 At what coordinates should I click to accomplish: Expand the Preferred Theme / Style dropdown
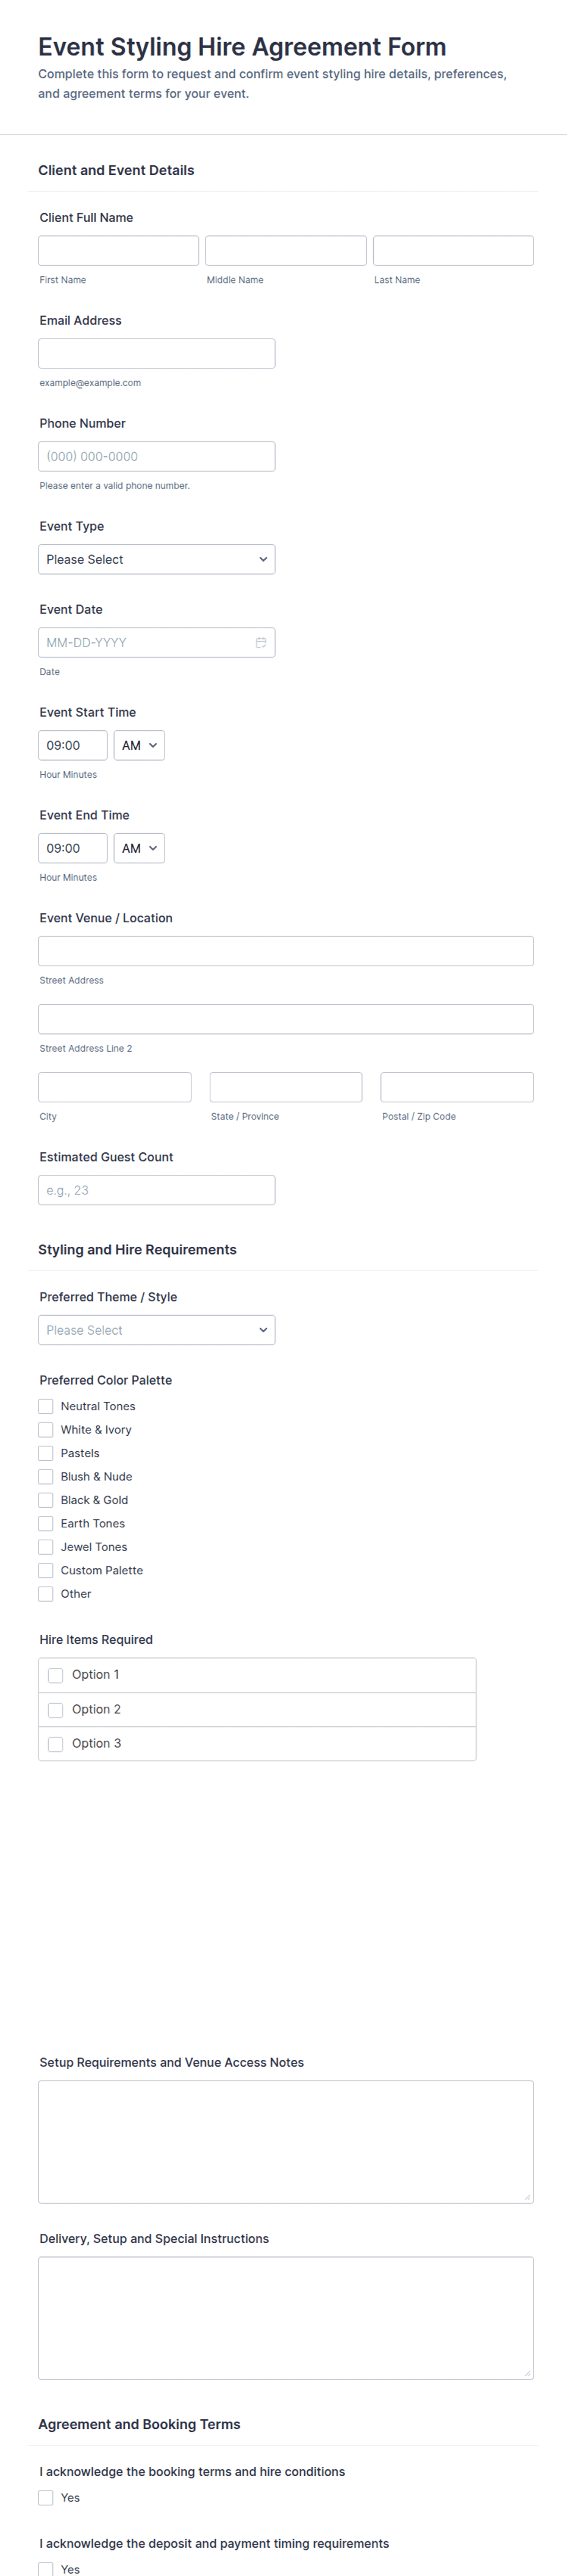pos(156,1330)
